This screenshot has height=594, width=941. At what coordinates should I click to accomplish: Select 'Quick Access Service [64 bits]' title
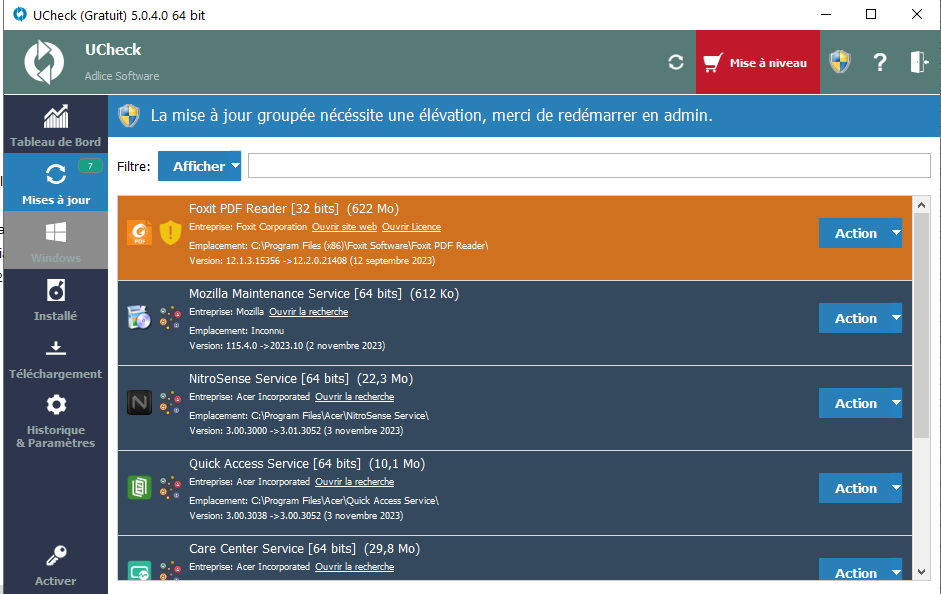pyautogui.click(x=275, y=464)
